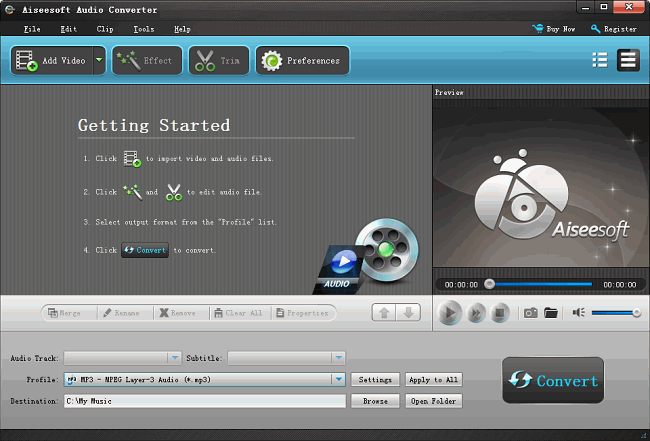Browse for destination folder
The image size is (650, 441).
(375, 401)
